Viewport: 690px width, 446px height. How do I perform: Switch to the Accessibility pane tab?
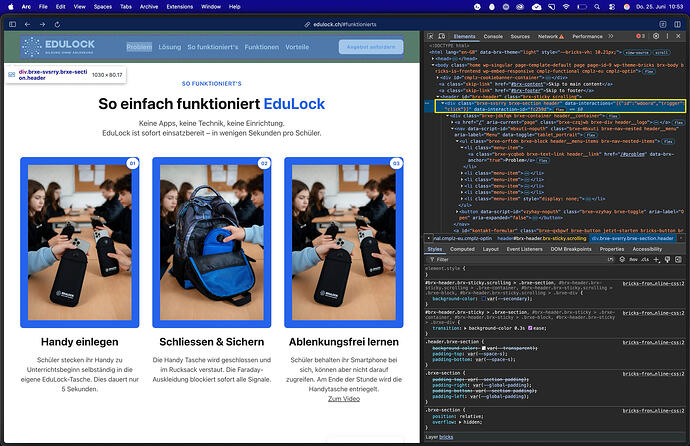point(647,249)
